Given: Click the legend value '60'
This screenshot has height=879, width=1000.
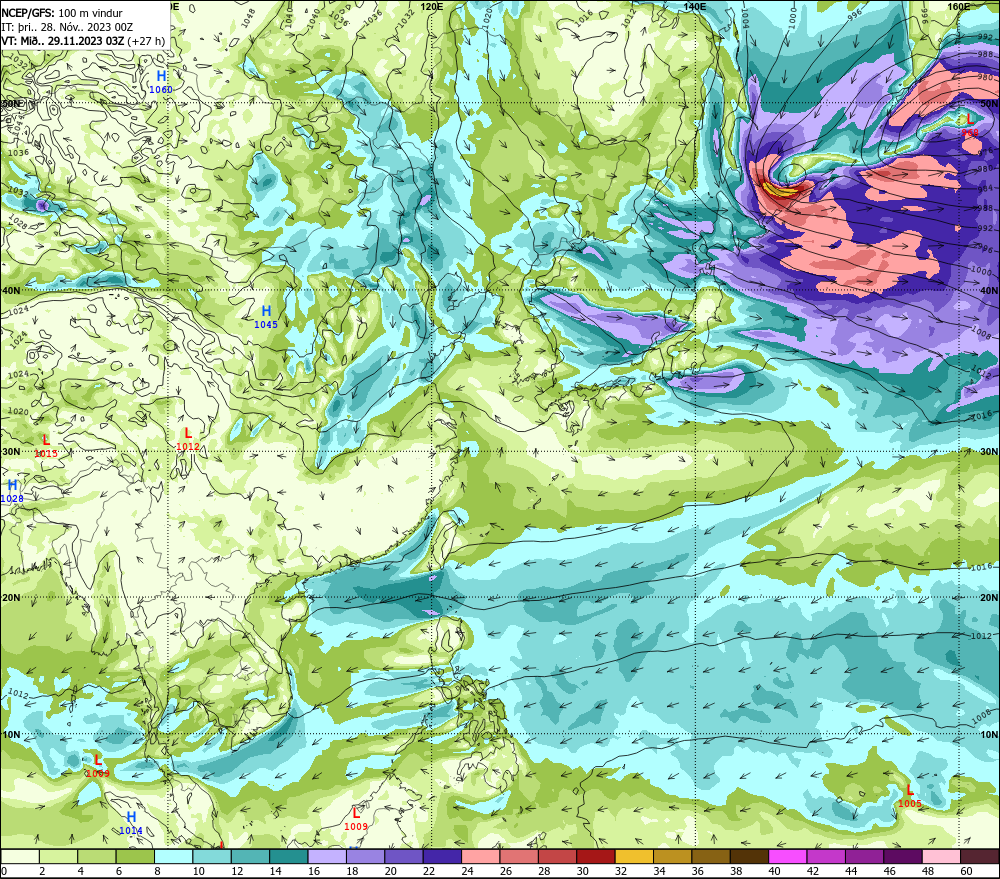Looking at the screenshot, I should 966,871.
